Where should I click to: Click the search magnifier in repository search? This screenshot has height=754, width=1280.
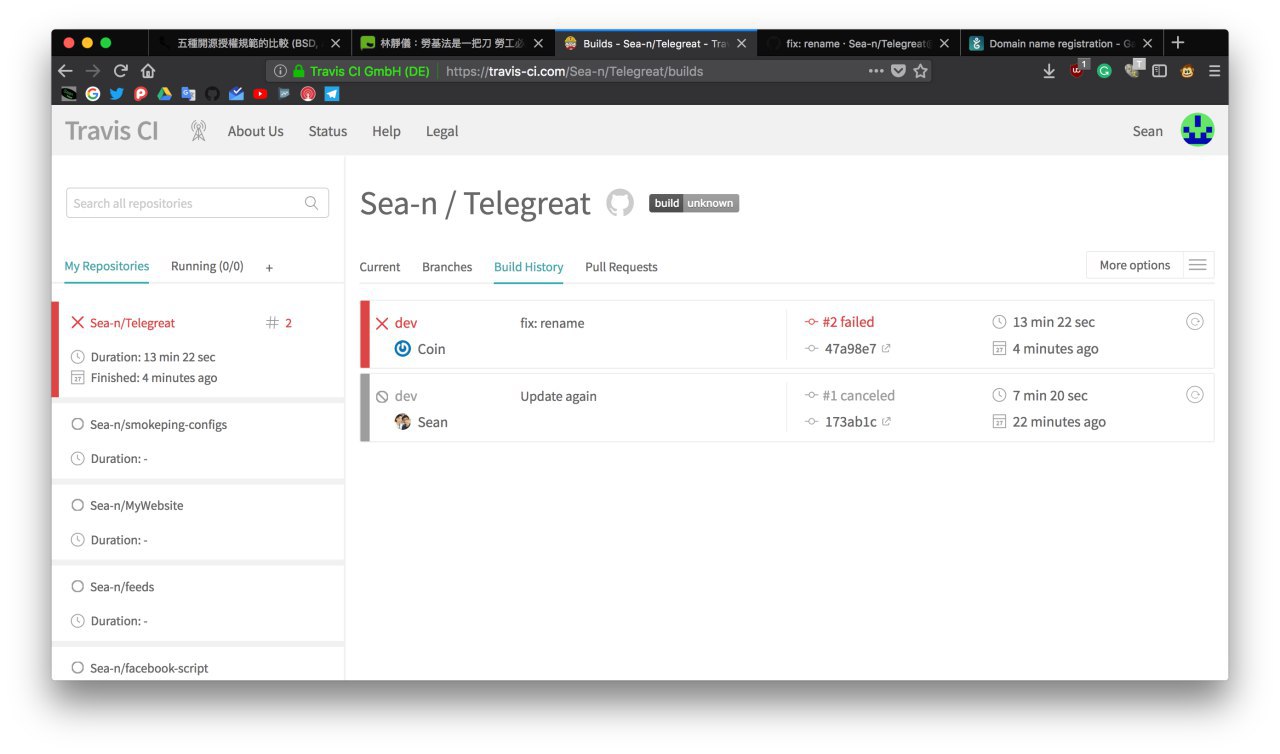[311, 202]
